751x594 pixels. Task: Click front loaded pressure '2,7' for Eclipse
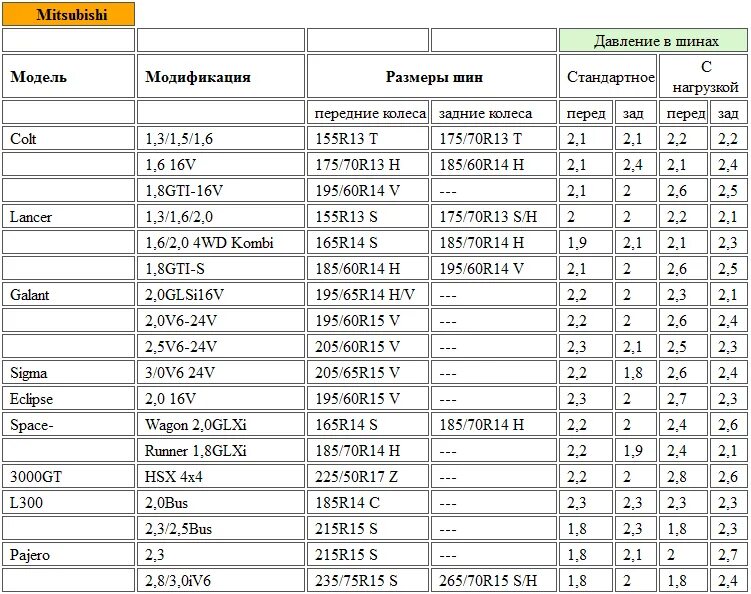point(683,399)
